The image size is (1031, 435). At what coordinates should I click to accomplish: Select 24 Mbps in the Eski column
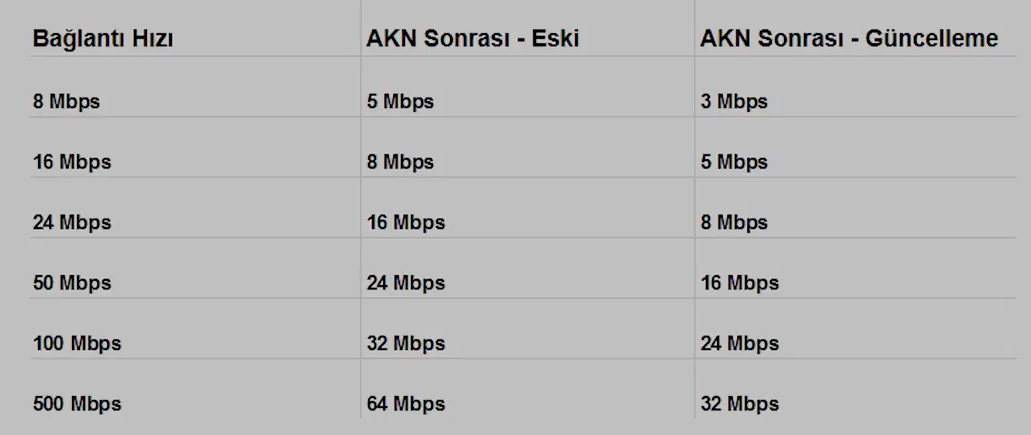pos(406,283)
